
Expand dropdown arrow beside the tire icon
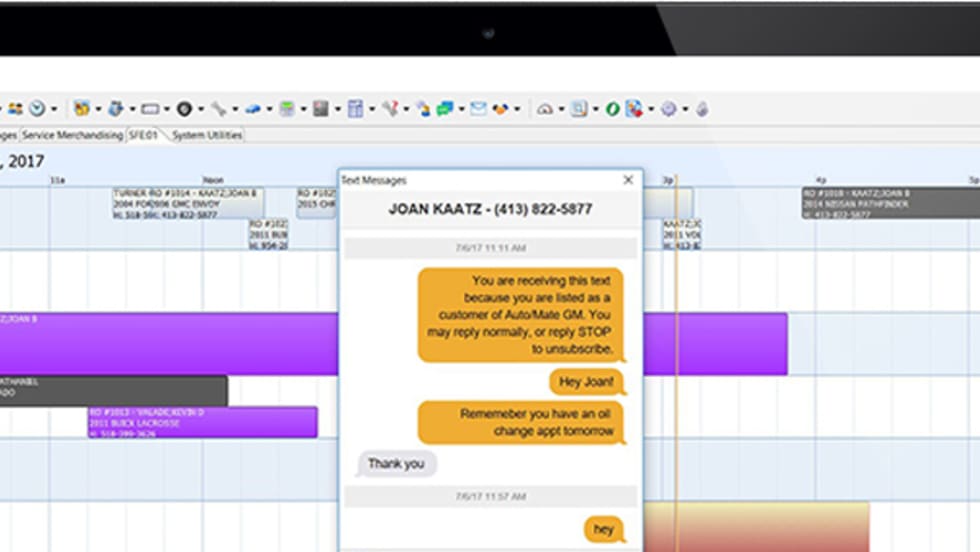(x=200, y=109)
